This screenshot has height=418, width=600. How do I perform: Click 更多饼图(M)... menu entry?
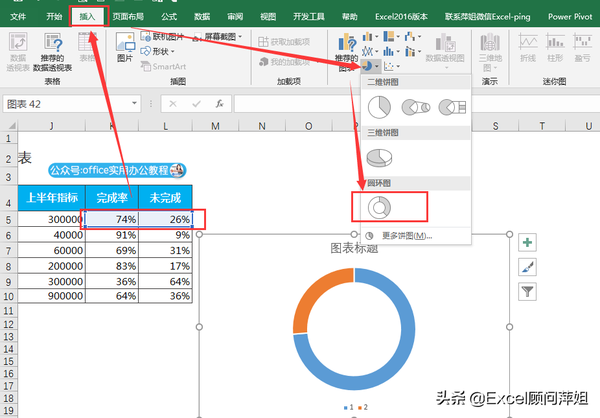click(x=407, y=236)
